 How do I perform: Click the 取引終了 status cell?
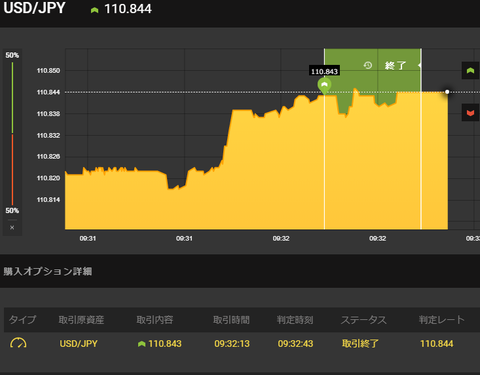pos(360,344)
